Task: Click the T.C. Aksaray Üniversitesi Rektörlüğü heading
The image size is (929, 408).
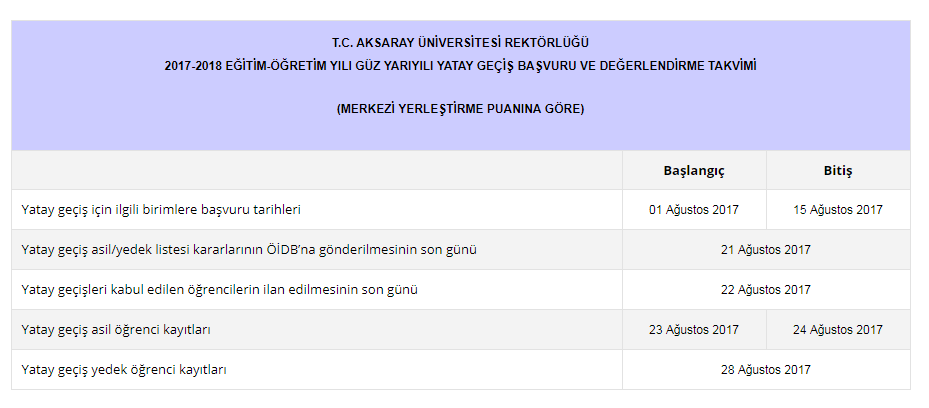Action: (x=460, y=43)
